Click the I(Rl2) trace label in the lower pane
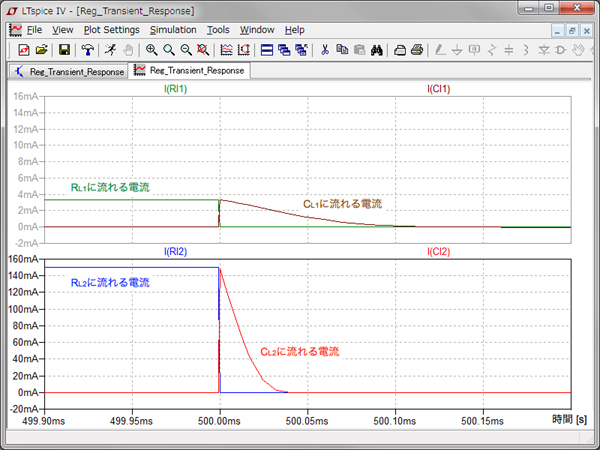 (x=176, y=251)
